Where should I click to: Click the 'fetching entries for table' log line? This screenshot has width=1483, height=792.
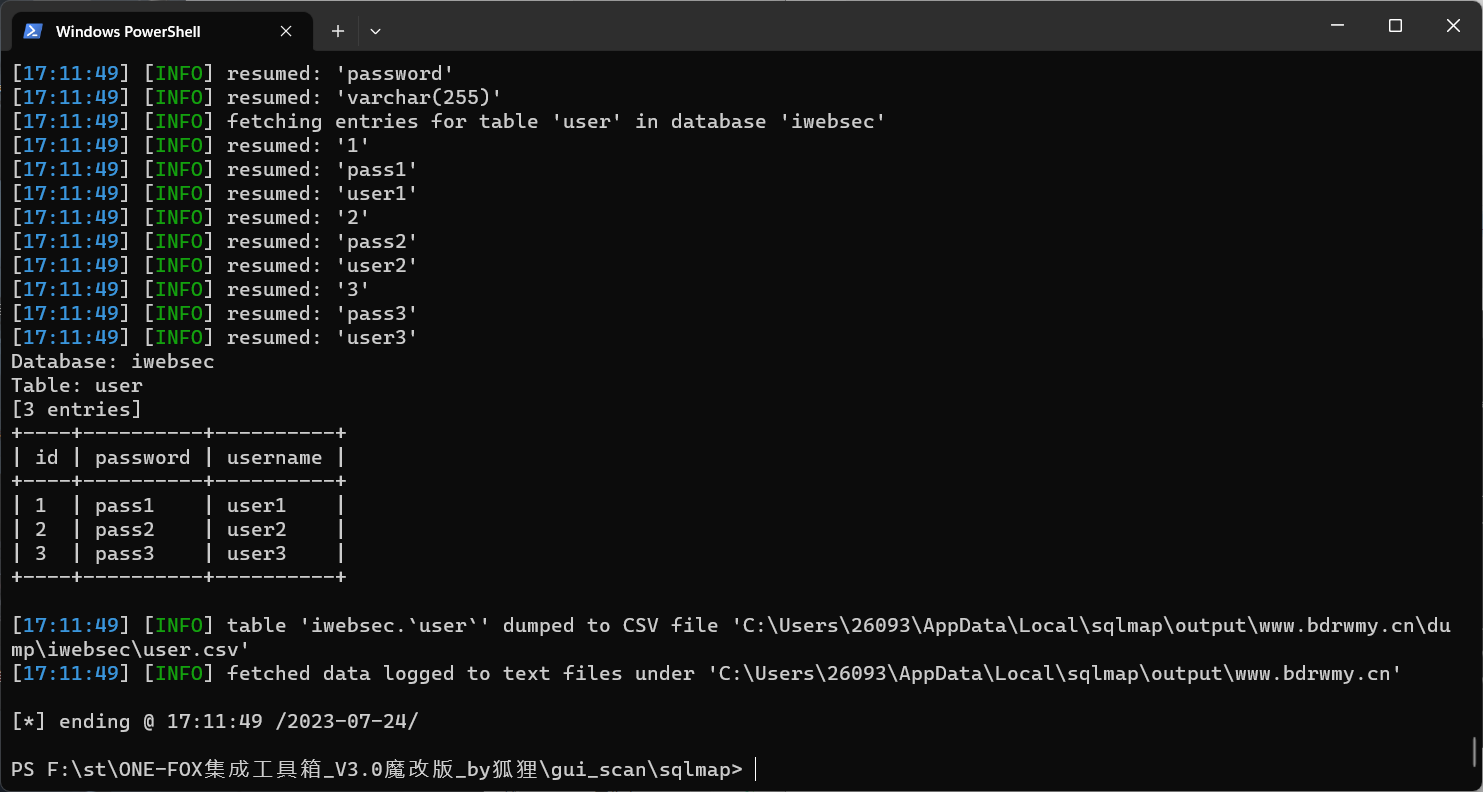point(449,121)
